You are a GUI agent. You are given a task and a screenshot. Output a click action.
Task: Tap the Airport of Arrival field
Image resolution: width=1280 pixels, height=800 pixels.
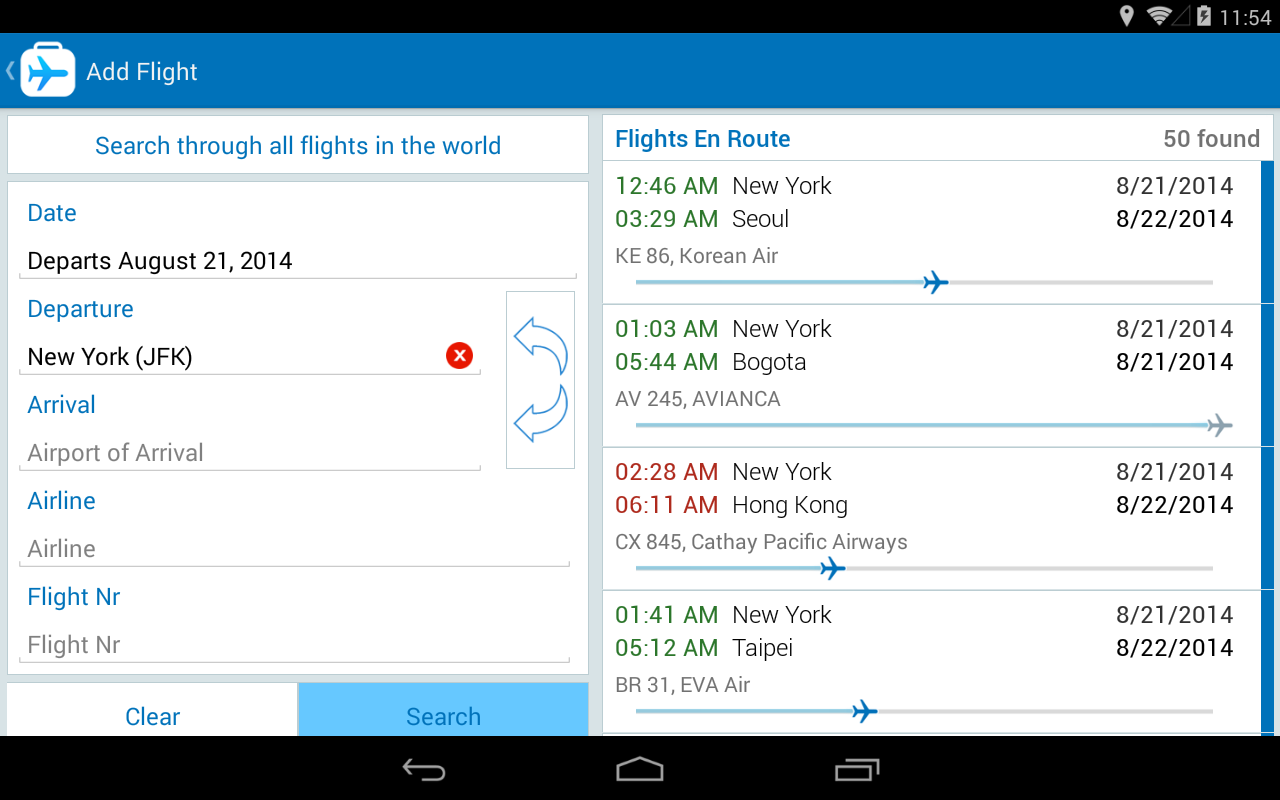[x=250, y=453]
